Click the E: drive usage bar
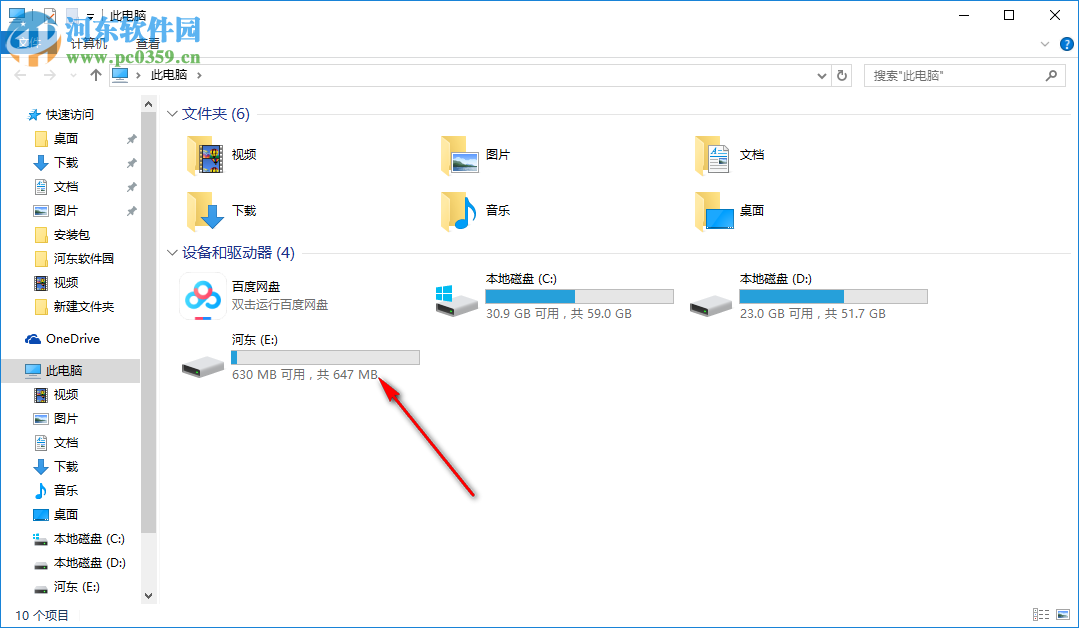The height and width of the screenshot is (628, 1079). point(325,358)
